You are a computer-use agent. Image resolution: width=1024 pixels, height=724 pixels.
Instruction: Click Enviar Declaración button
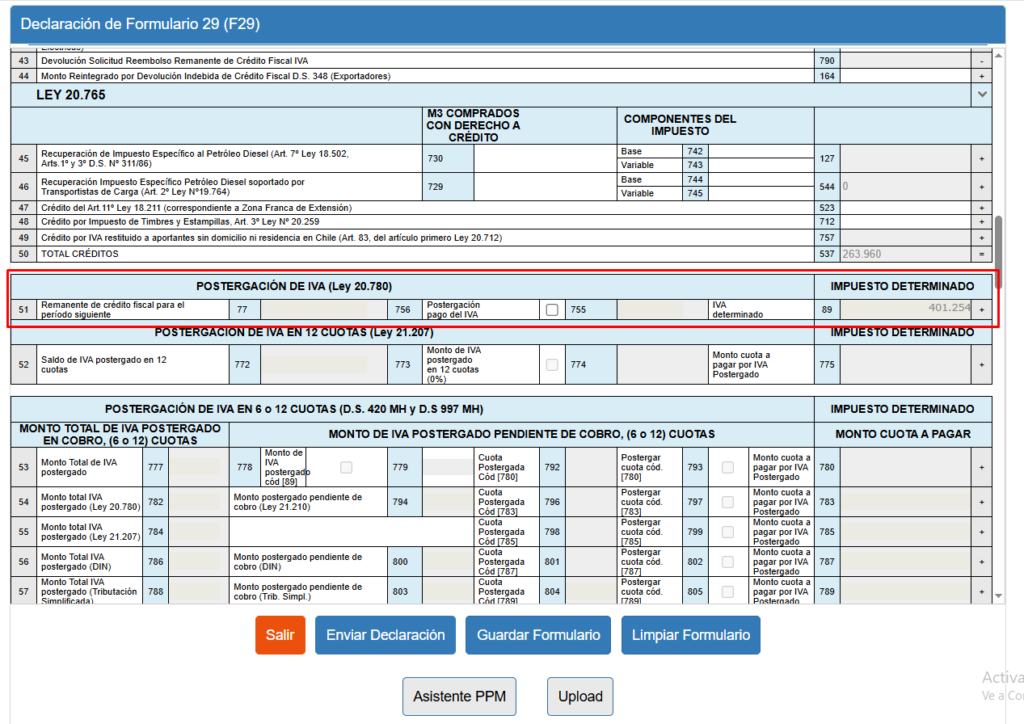pos(385,635)
